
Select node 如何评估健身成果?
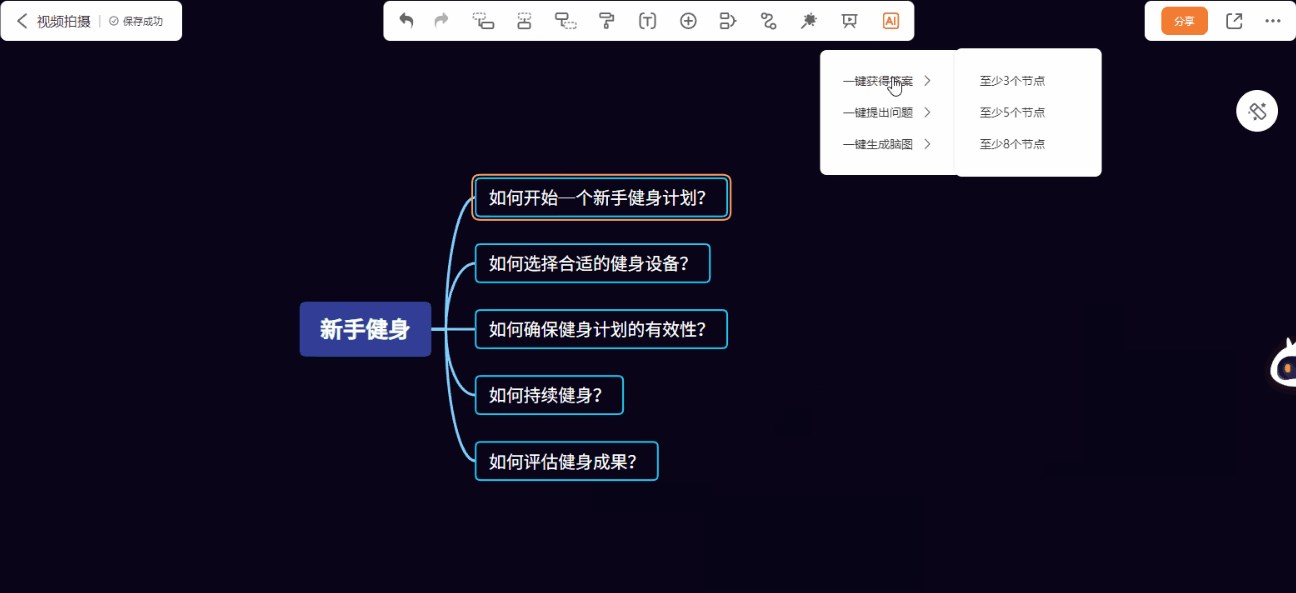coord(566,461)
